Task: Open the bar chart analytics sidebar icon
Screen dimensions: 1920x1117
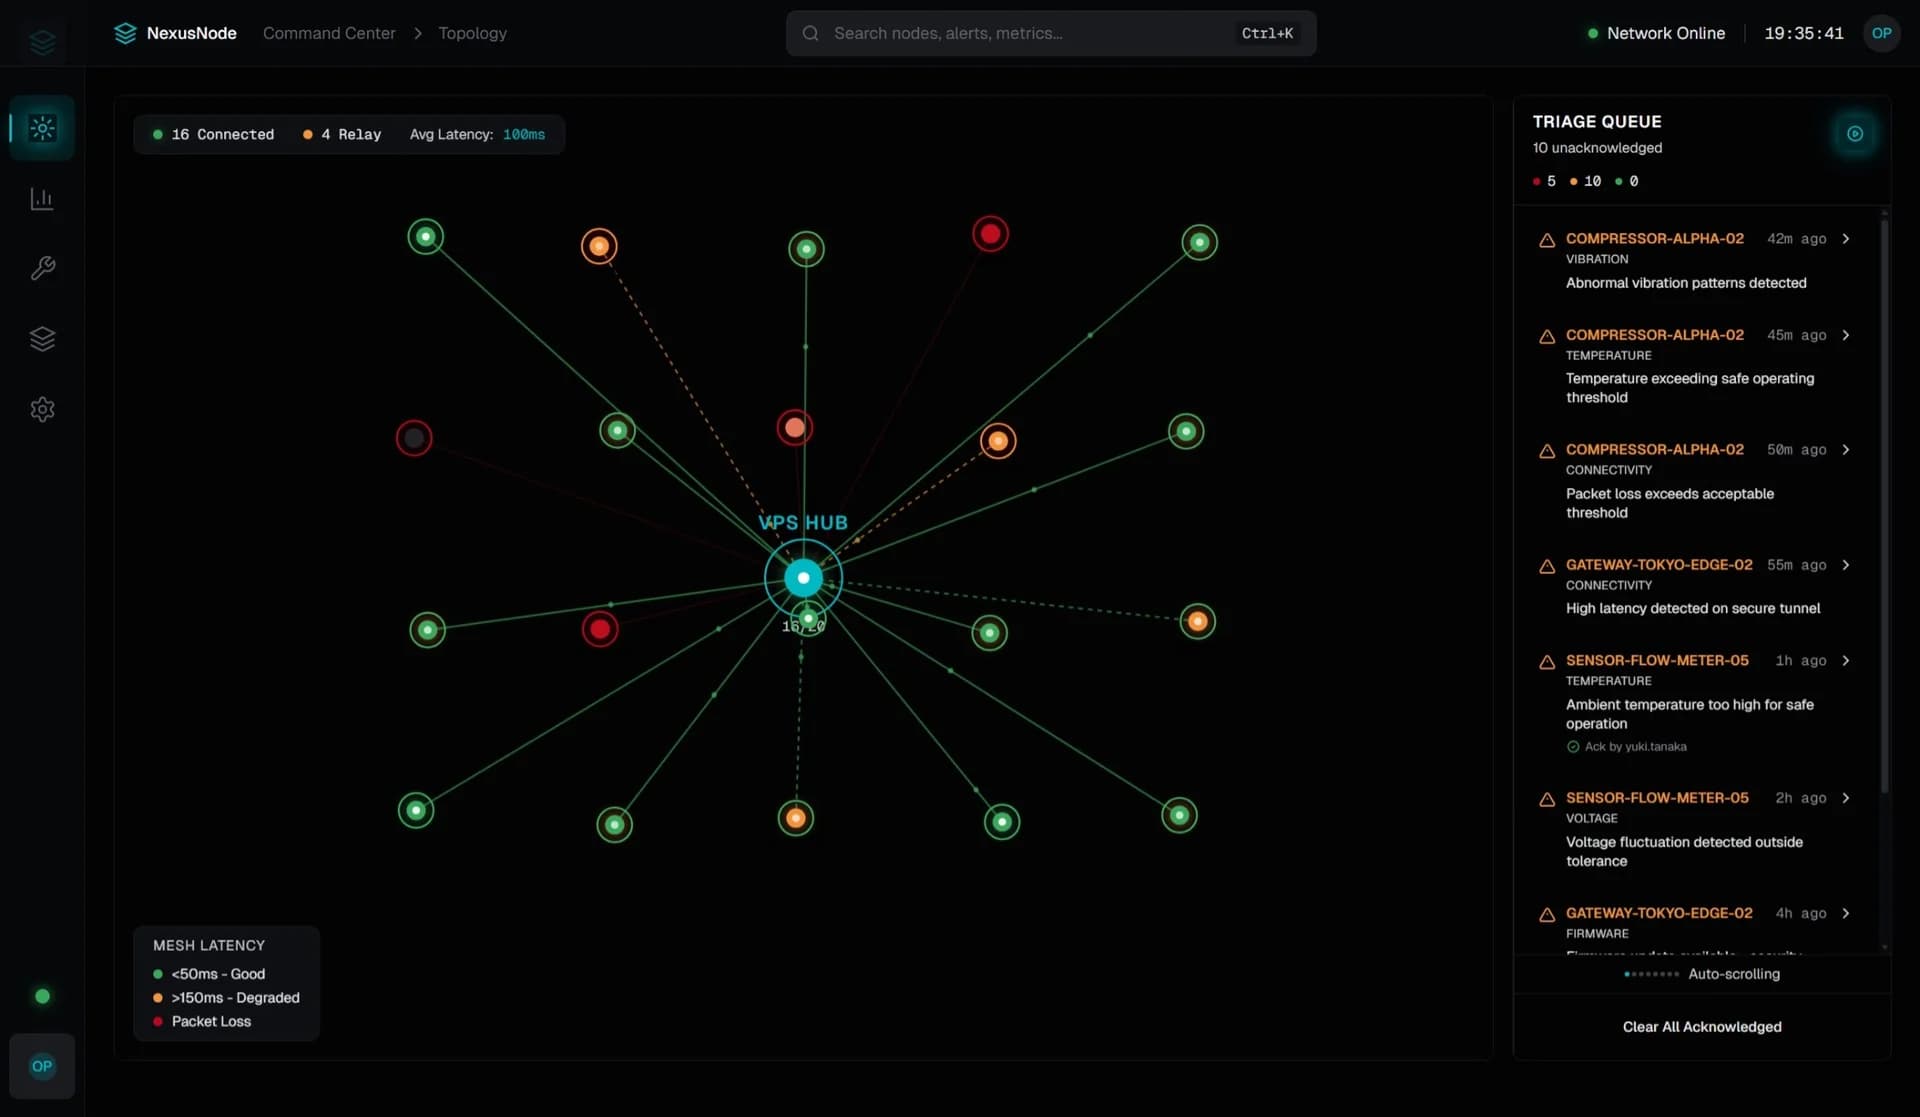Action: [x=42, y=199]
